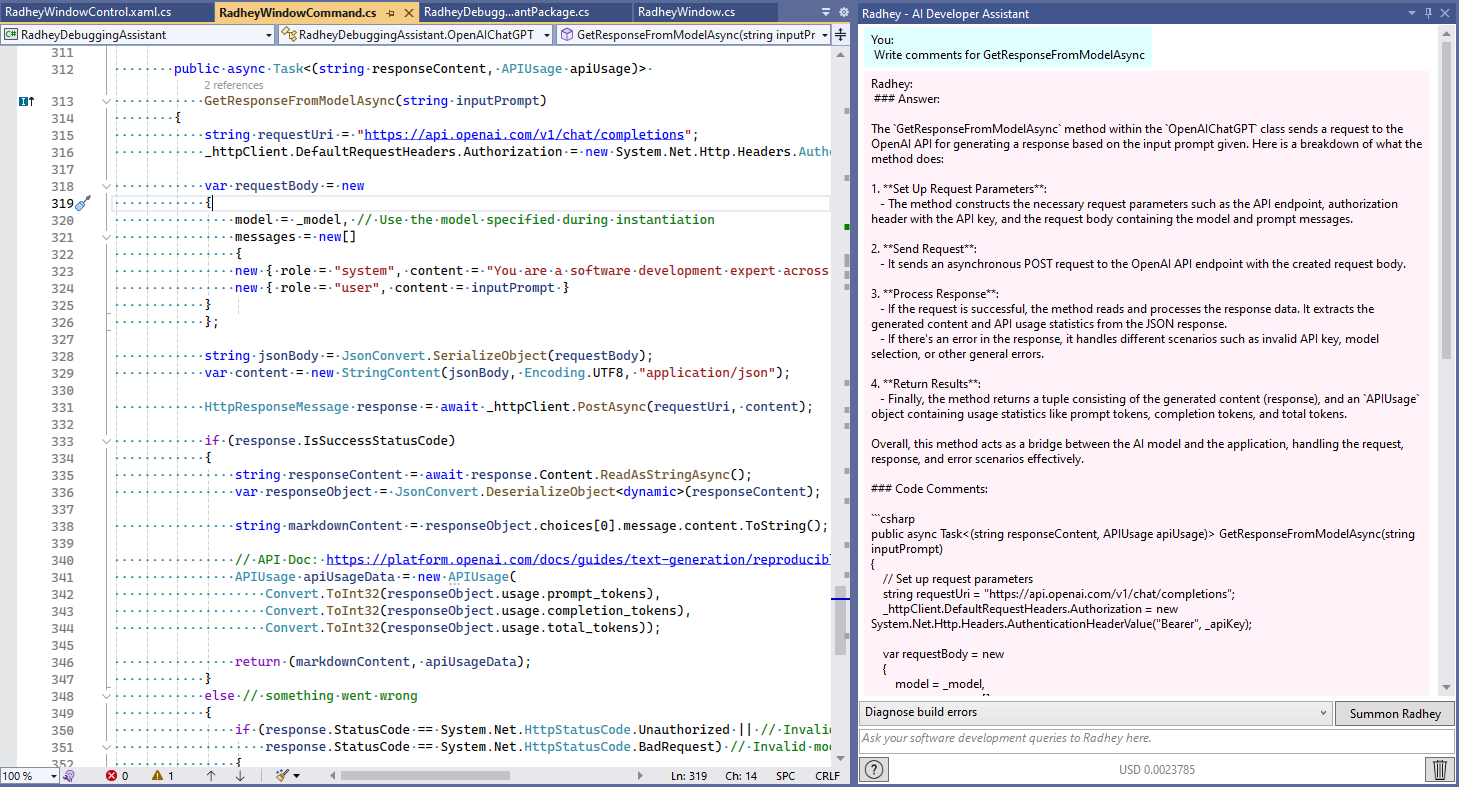The height and width of the screenshot is (787, 1459).
Task: Click the split editor window icon
Action: point(840,35)
